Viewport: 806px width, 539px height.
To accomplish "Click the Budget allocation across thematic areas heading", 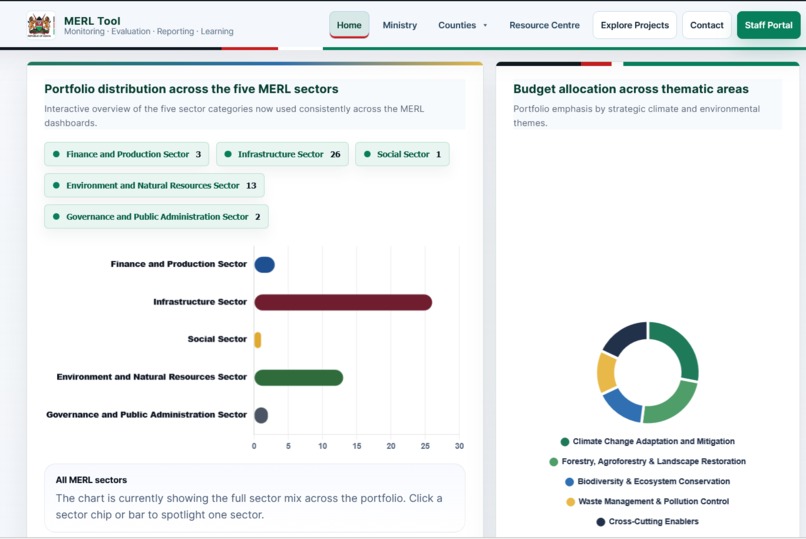I will tap(631, 89).
